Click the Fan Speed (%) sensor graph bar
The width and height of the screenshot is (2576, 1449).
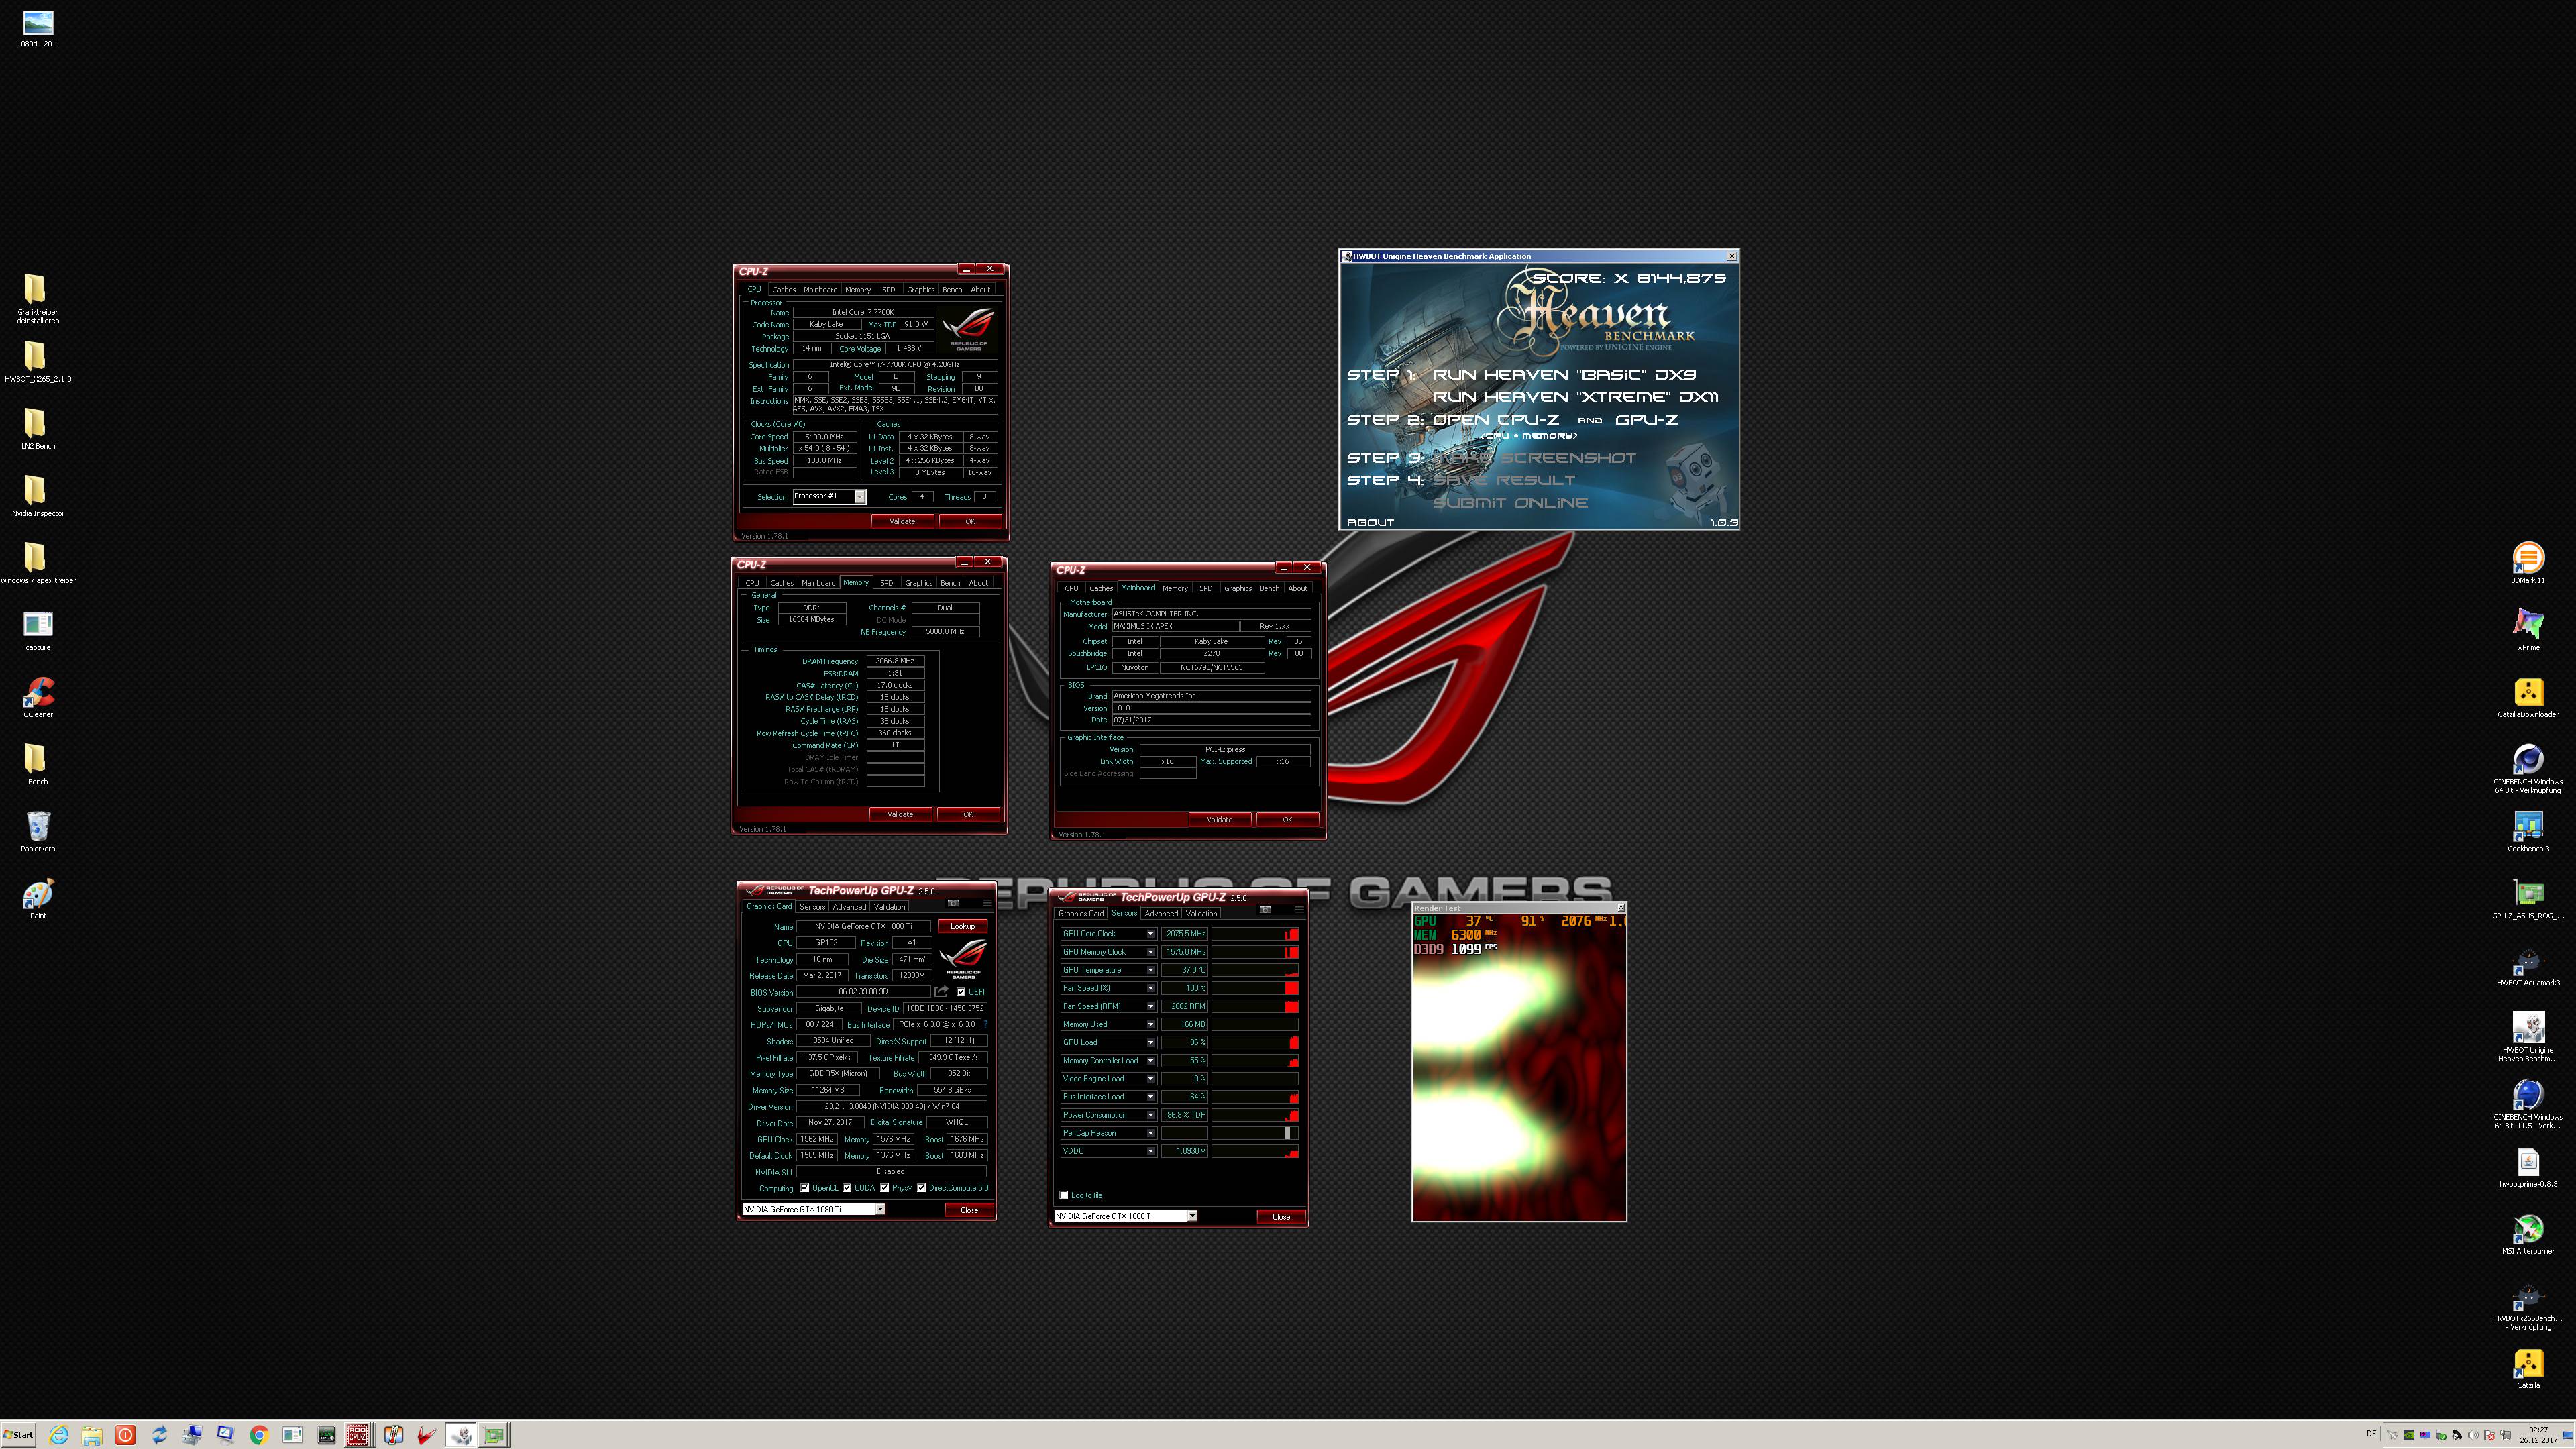tap(1255, 988)
